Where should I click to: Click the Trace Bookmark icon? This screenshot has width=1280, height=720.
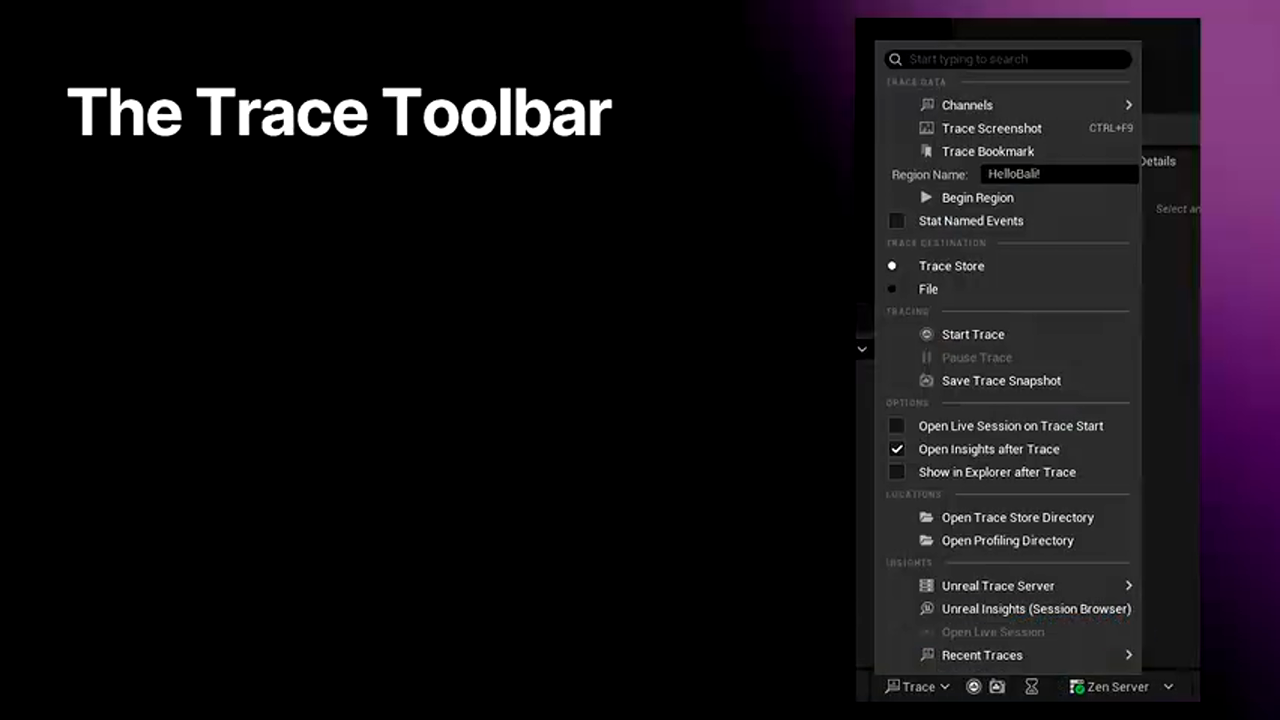tap(927, 151)
